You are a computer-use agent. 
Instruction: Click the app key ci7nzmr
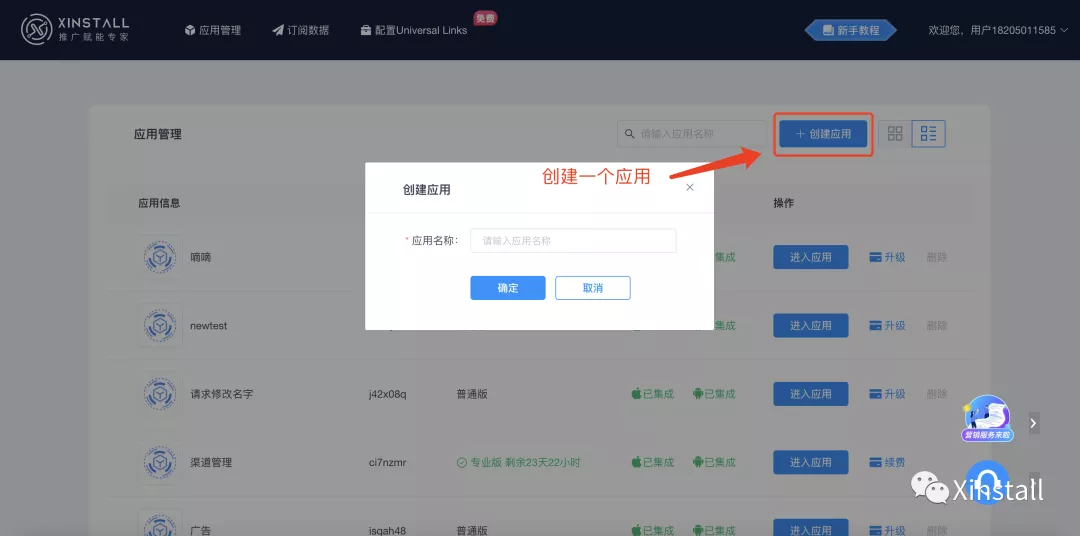(x=388, y=462)
